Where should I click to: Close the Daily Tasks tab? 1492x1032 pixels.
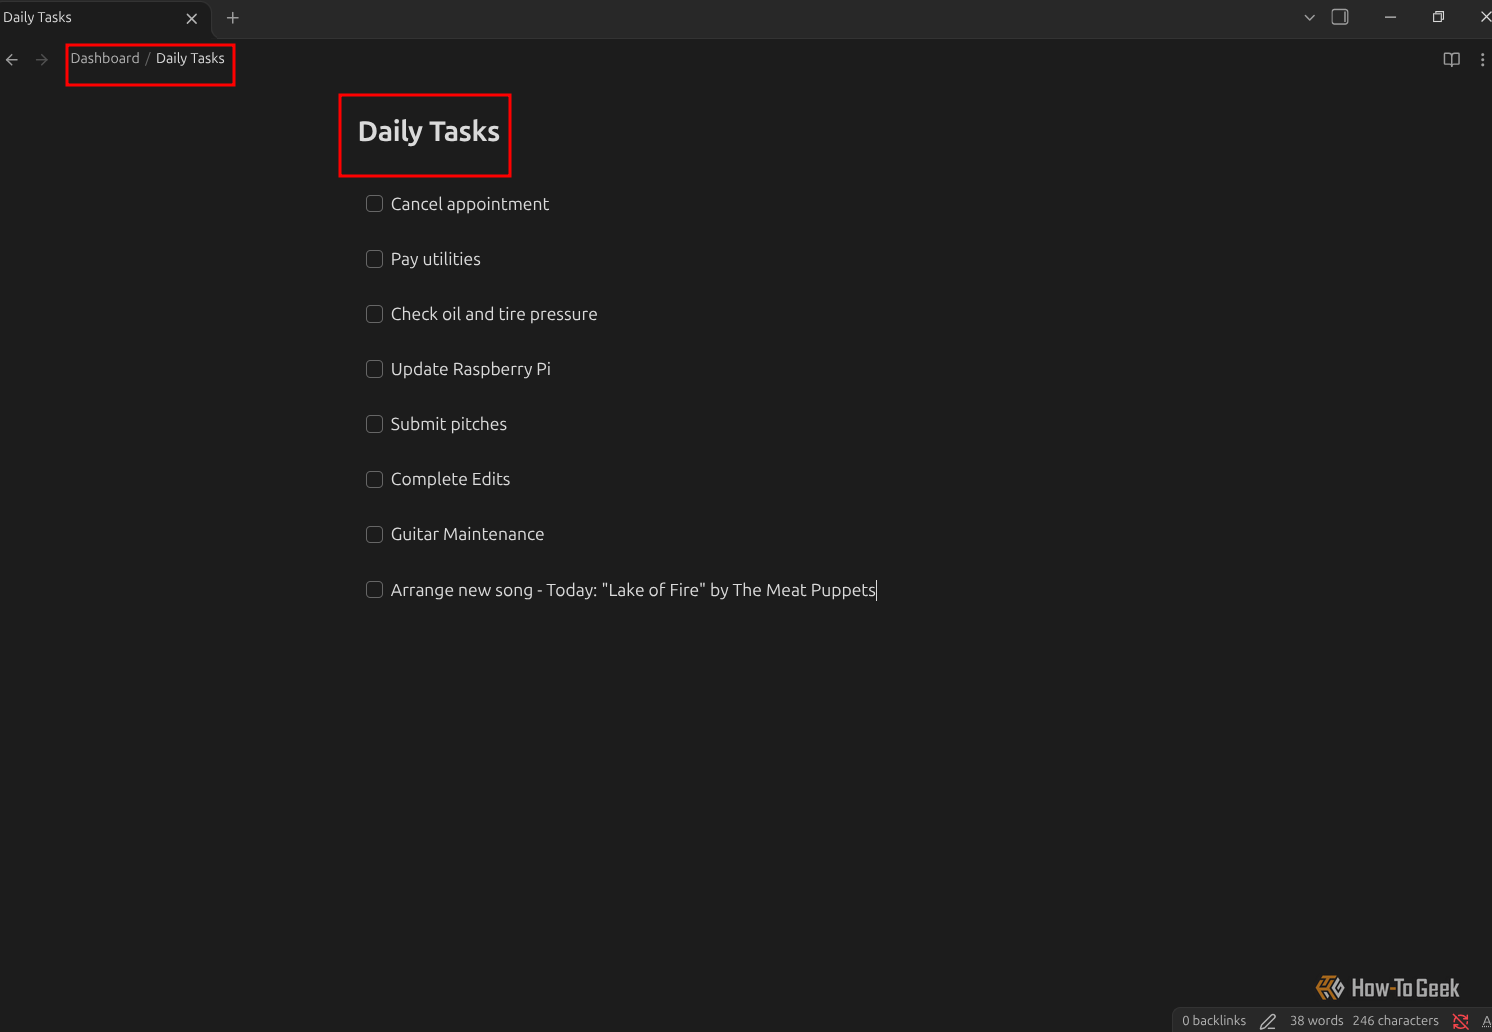(x=192, y=18)
